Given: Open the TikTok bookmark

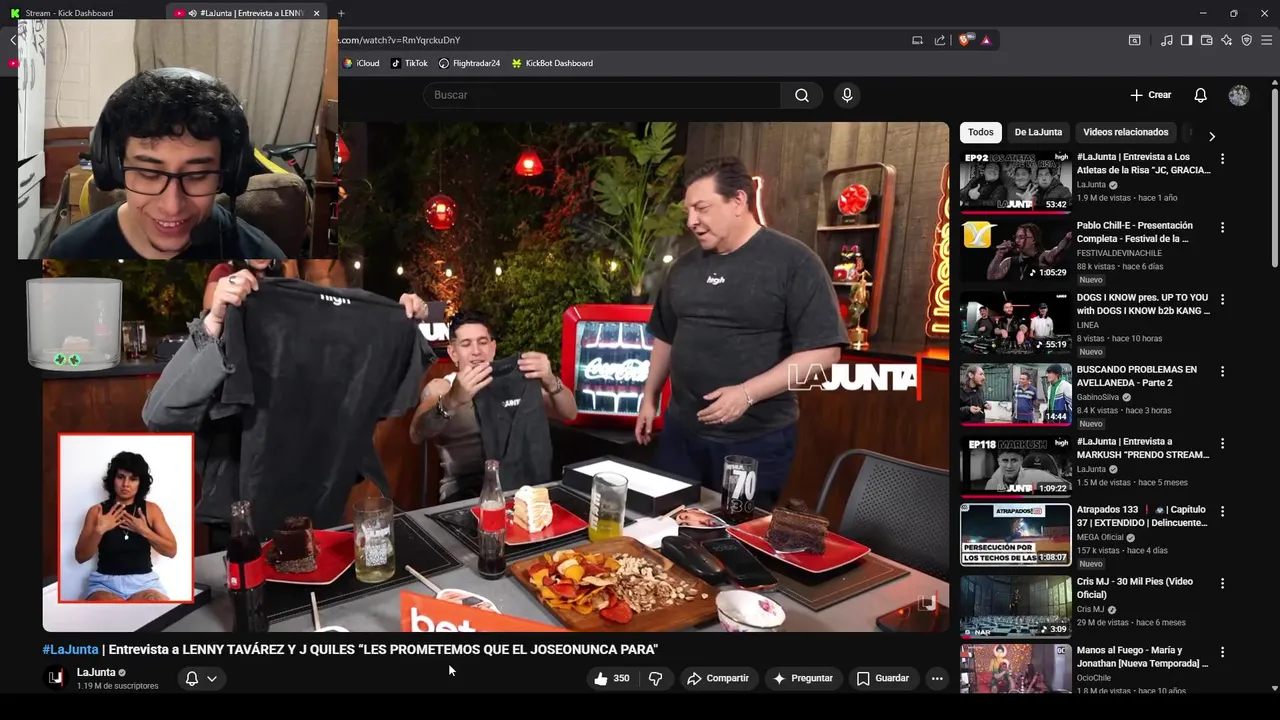Looking at the screenshot, I should tap(409, 63).
